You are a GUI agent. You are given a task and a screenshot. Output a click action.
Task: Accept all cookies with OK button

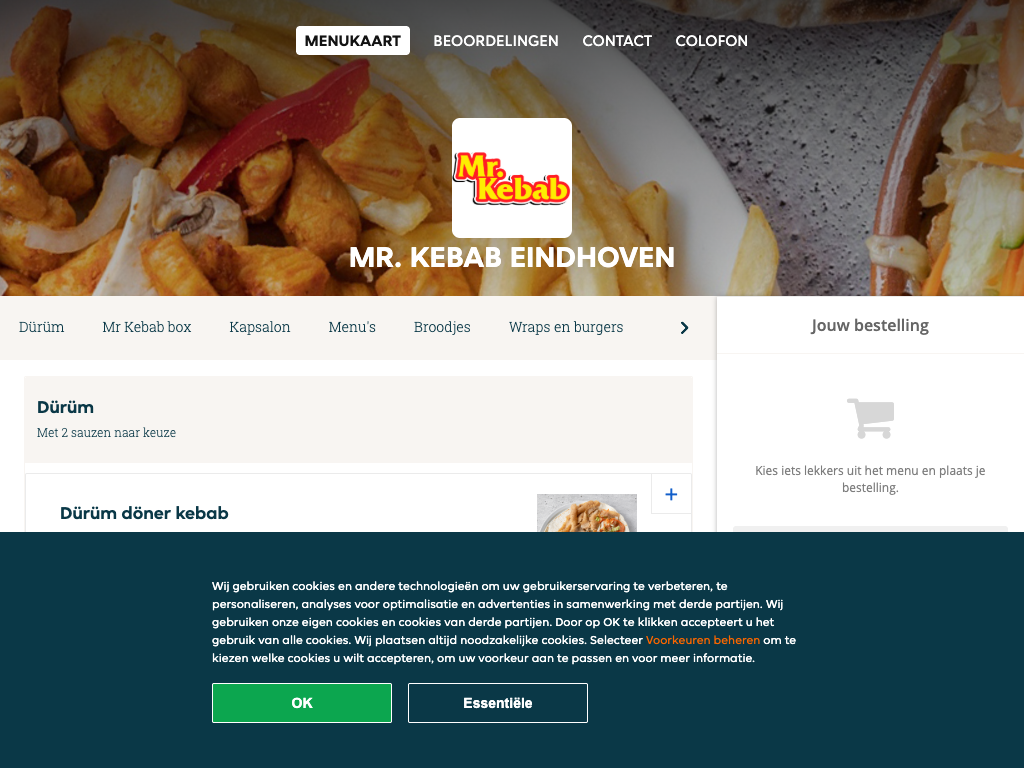302,703
